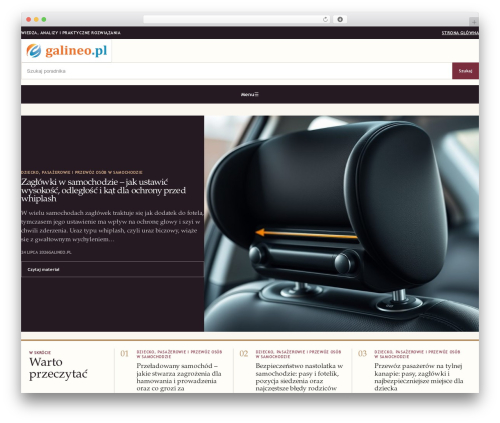Minimize the browser window with yellow button
Viewport: 500px width, 423px height.
point(36,19)
